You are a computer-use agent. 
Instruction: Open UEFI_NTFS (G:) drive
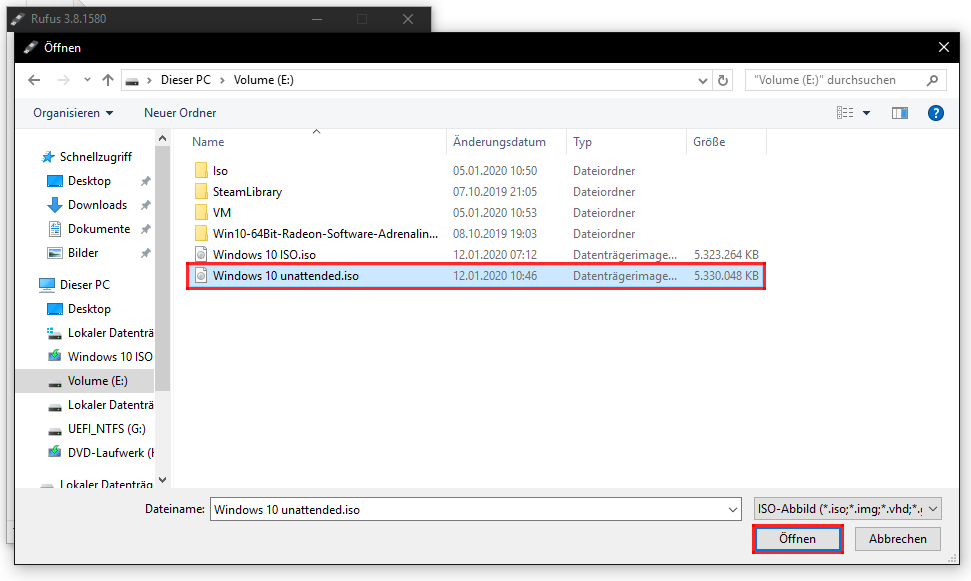pos(107,429)
